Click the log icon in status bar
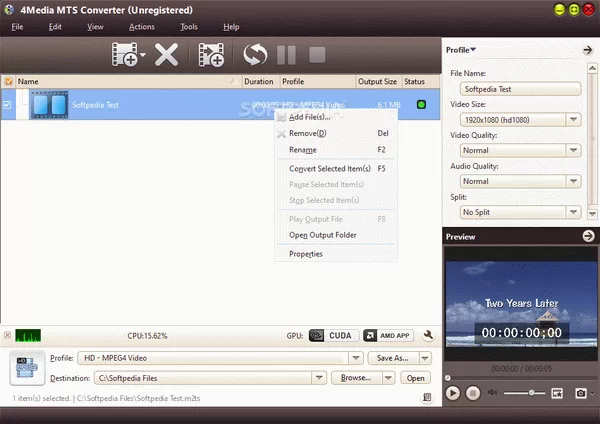This screenshot has height=424, width=600. 427,398
